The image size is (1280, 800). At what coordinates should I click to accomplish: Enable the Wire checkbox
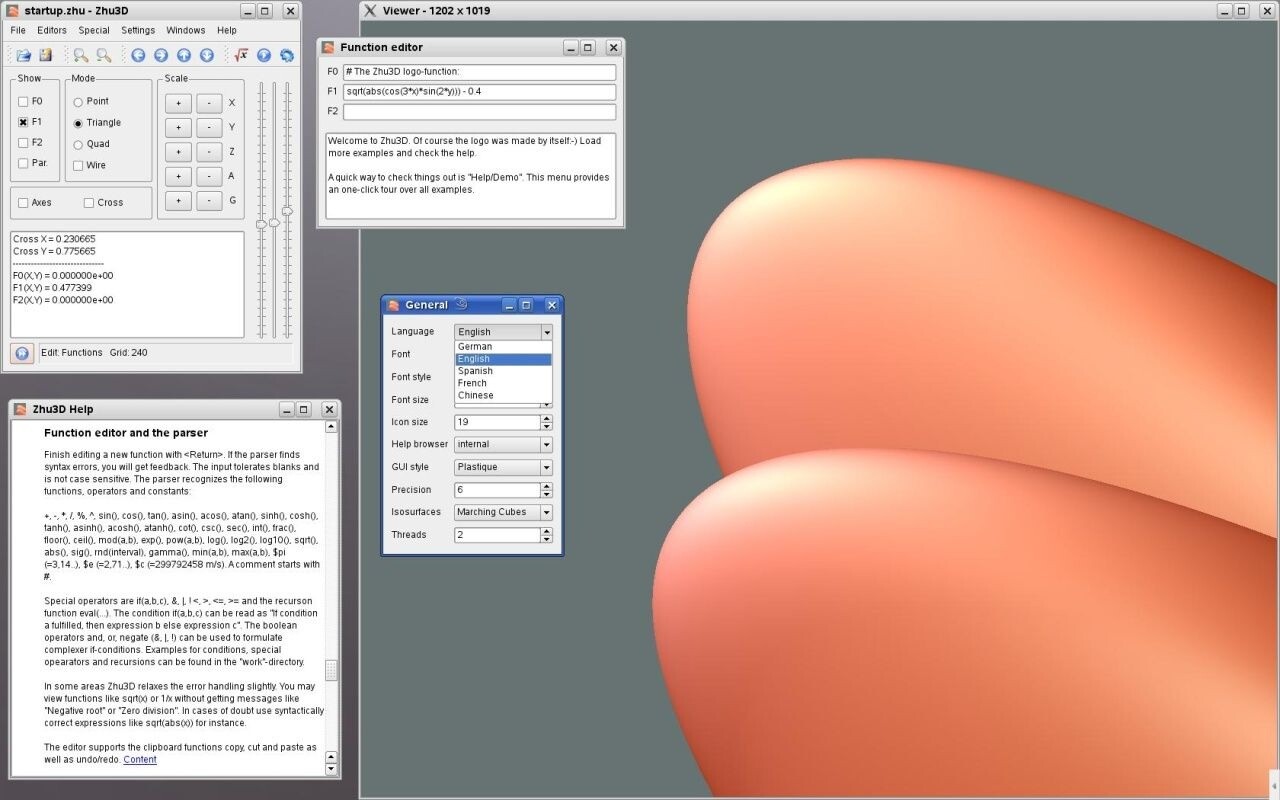(78, 166)
